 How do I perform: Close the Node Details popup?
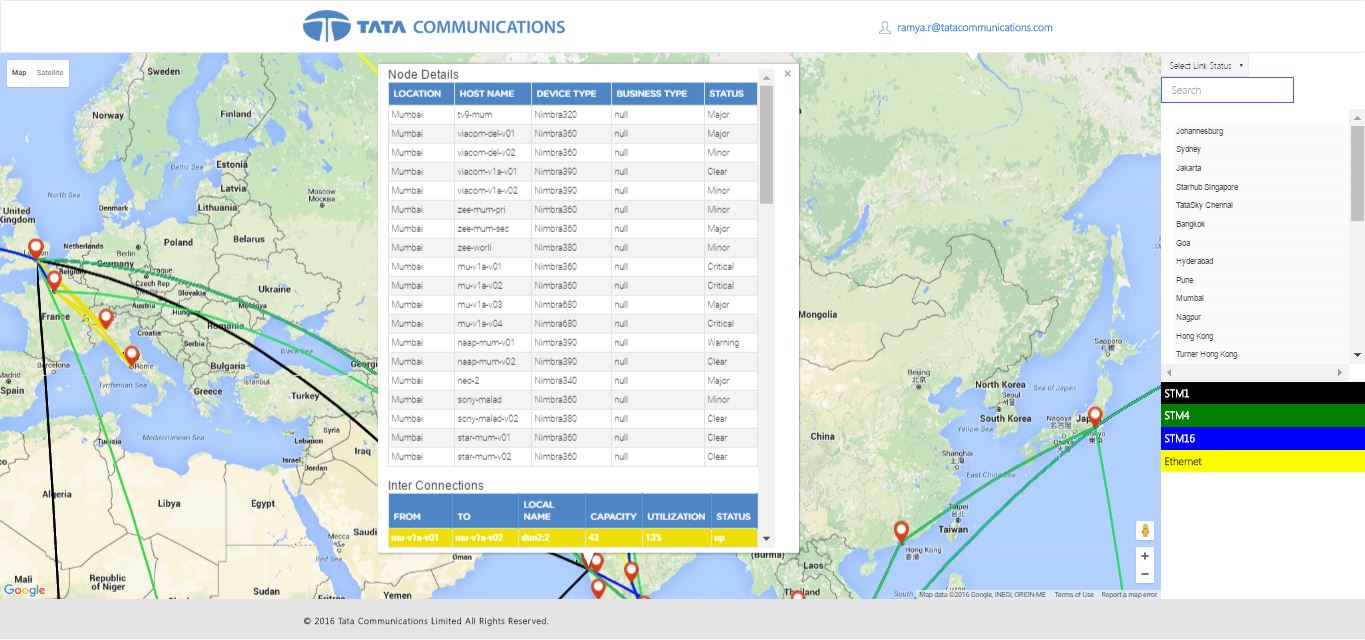click(x=787, y=73)
